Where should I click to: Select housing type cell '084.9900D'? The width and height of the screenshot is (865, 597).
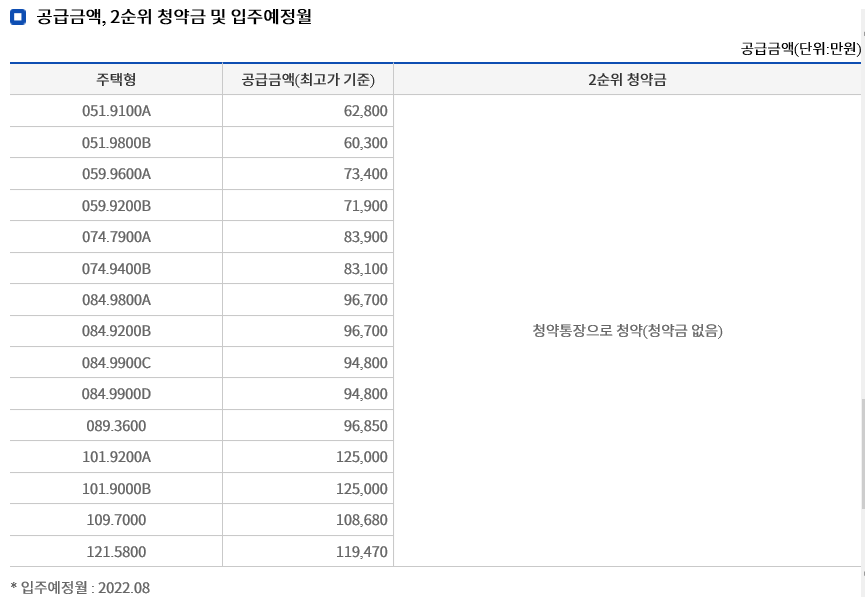click(x=116, y=394)
